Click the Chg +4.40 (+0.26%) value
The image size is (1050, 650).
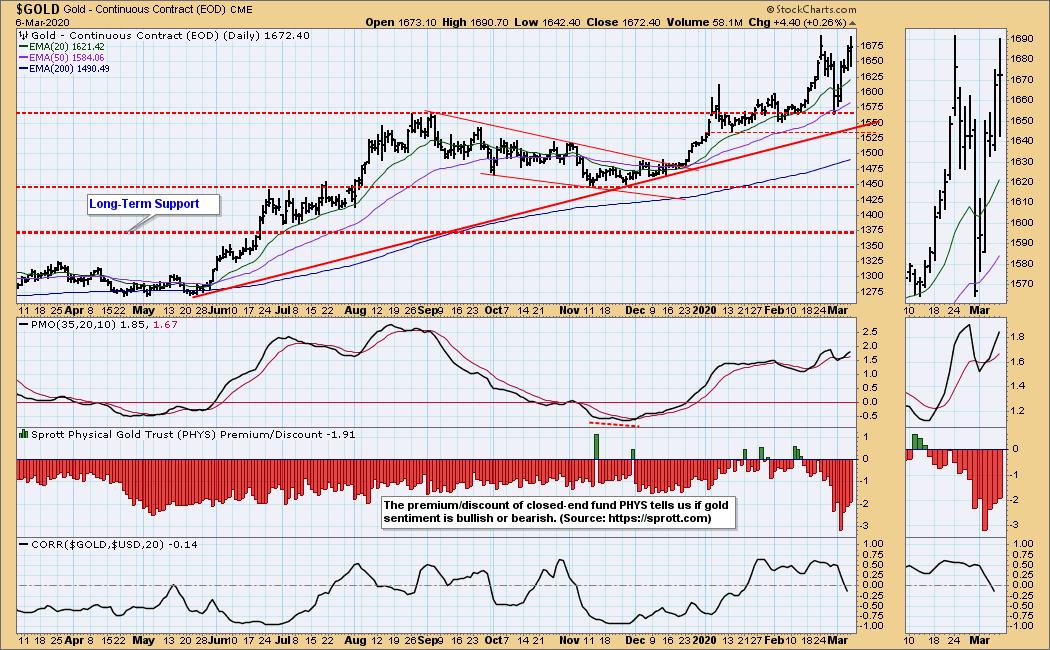click(797, 22)
